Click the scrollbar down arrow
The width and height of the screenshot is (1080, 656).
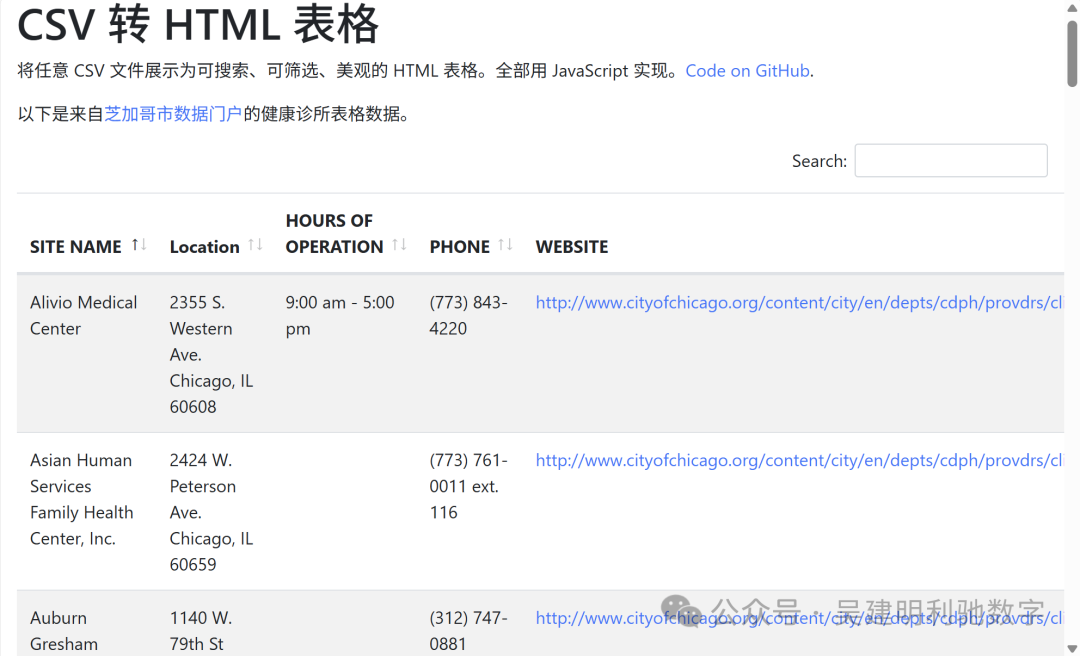[x=1072, y=649]
